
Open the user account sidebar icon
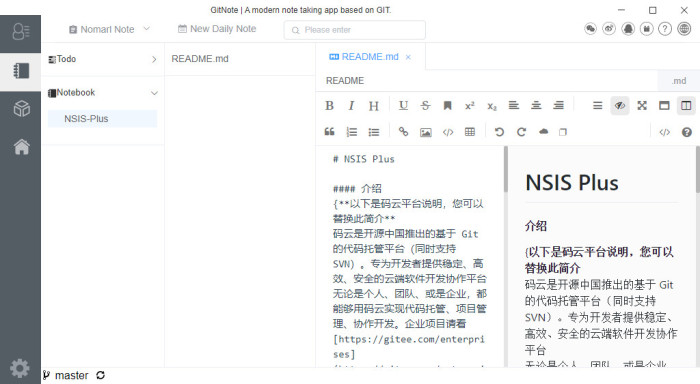pyautogui.click(x=21, y=32)
